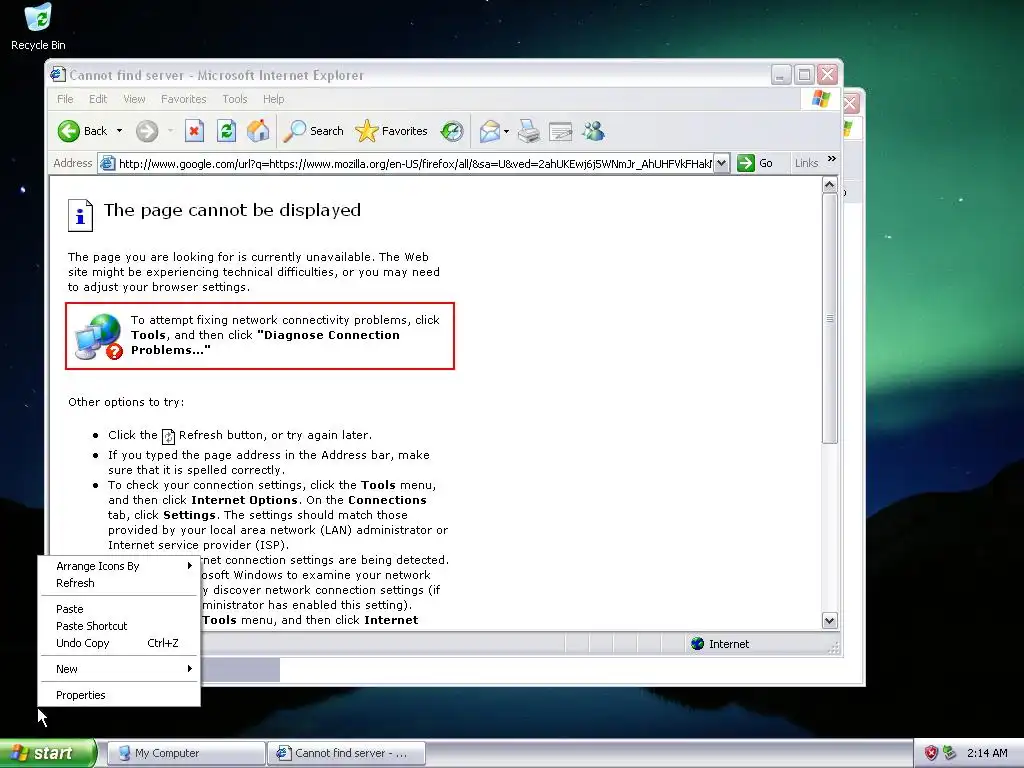Open the Search pane magnifier button
1024x768 pixels.
point(314,131)
